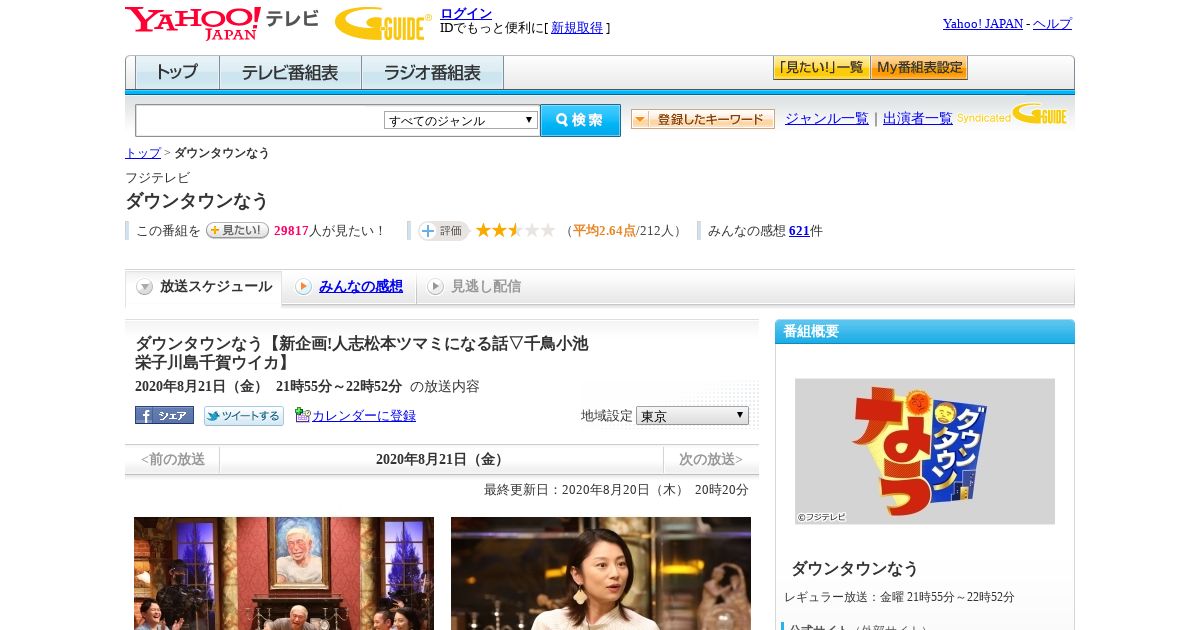Click the 評価 plus rating button
This screenshot has height=630, width=1200.
[443, 231]
